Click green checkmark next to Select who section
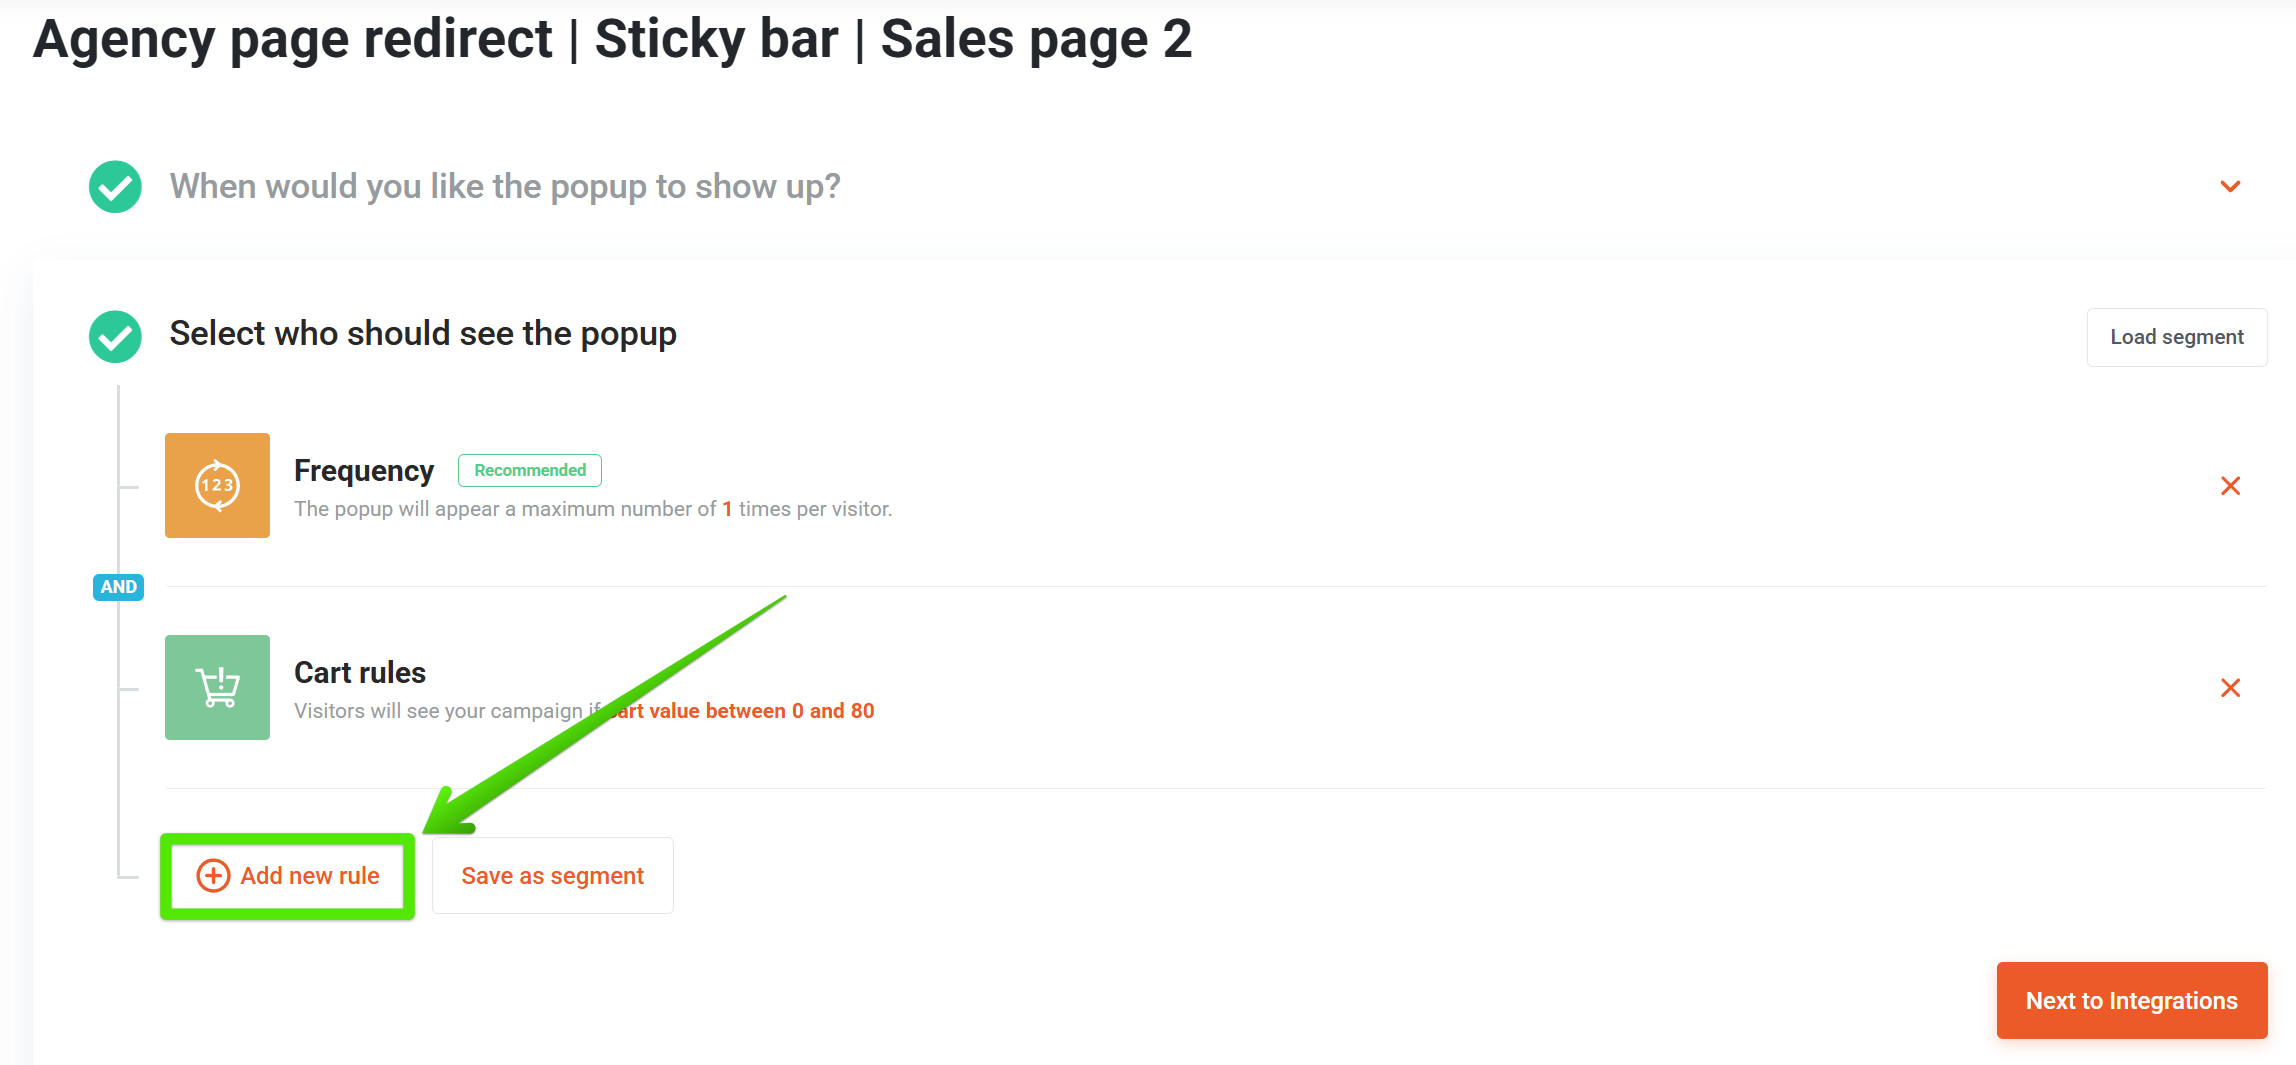Viewport: 2296px width, 1065px height. pos(115,337)
